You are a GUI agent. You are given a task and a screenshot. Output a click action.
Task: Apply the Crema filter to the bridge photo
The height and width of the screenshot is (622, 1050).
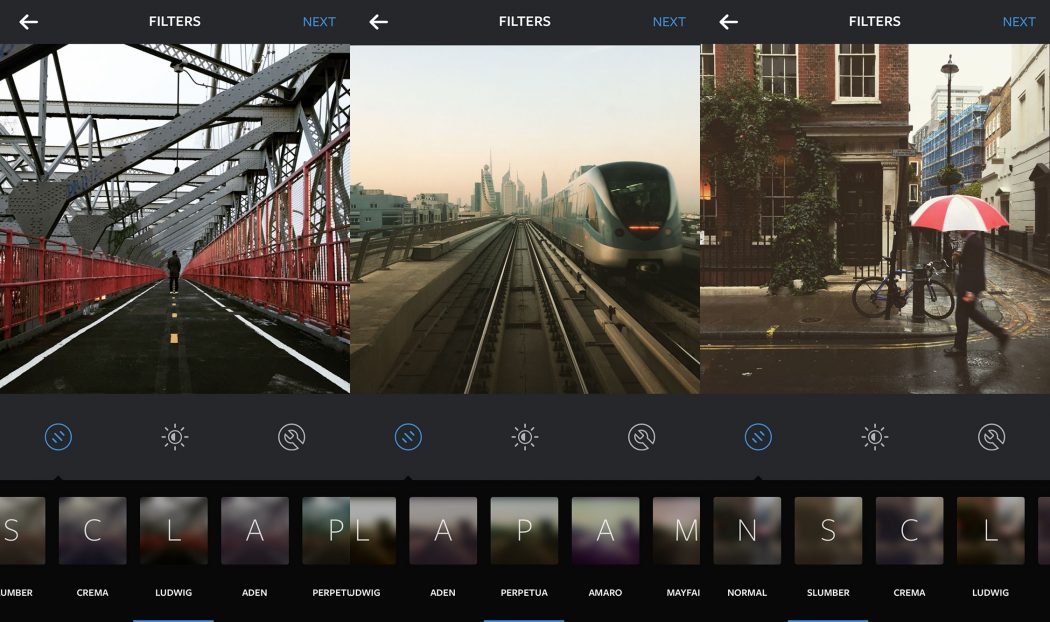point(92,530)
